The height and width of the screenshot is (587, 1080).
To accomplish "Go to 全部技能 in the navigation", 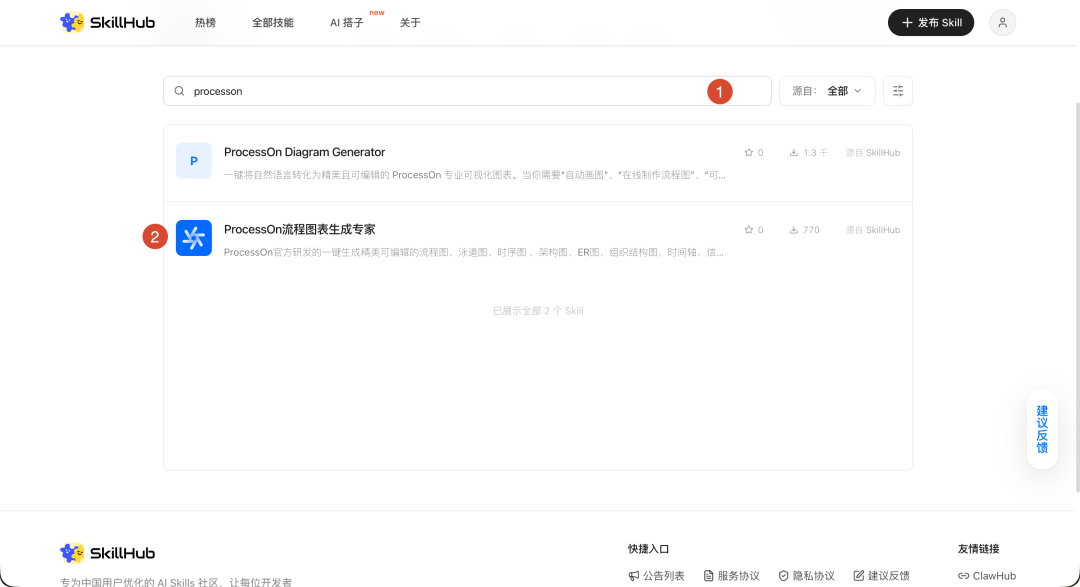I will [x=273, y=23].
